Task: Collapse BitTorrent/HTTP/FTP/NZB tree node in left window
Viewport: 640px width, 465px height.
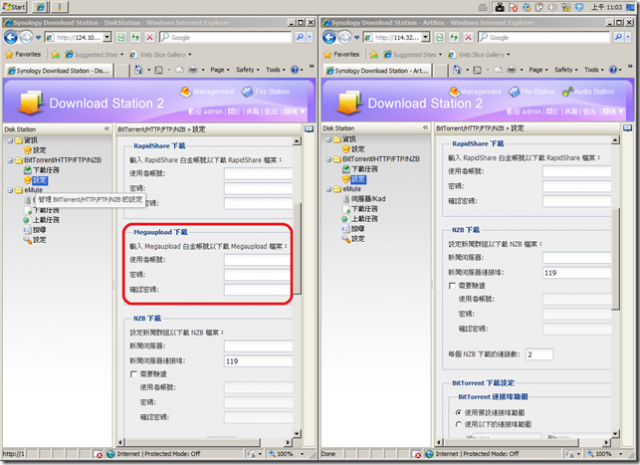Action: point(10,160)
